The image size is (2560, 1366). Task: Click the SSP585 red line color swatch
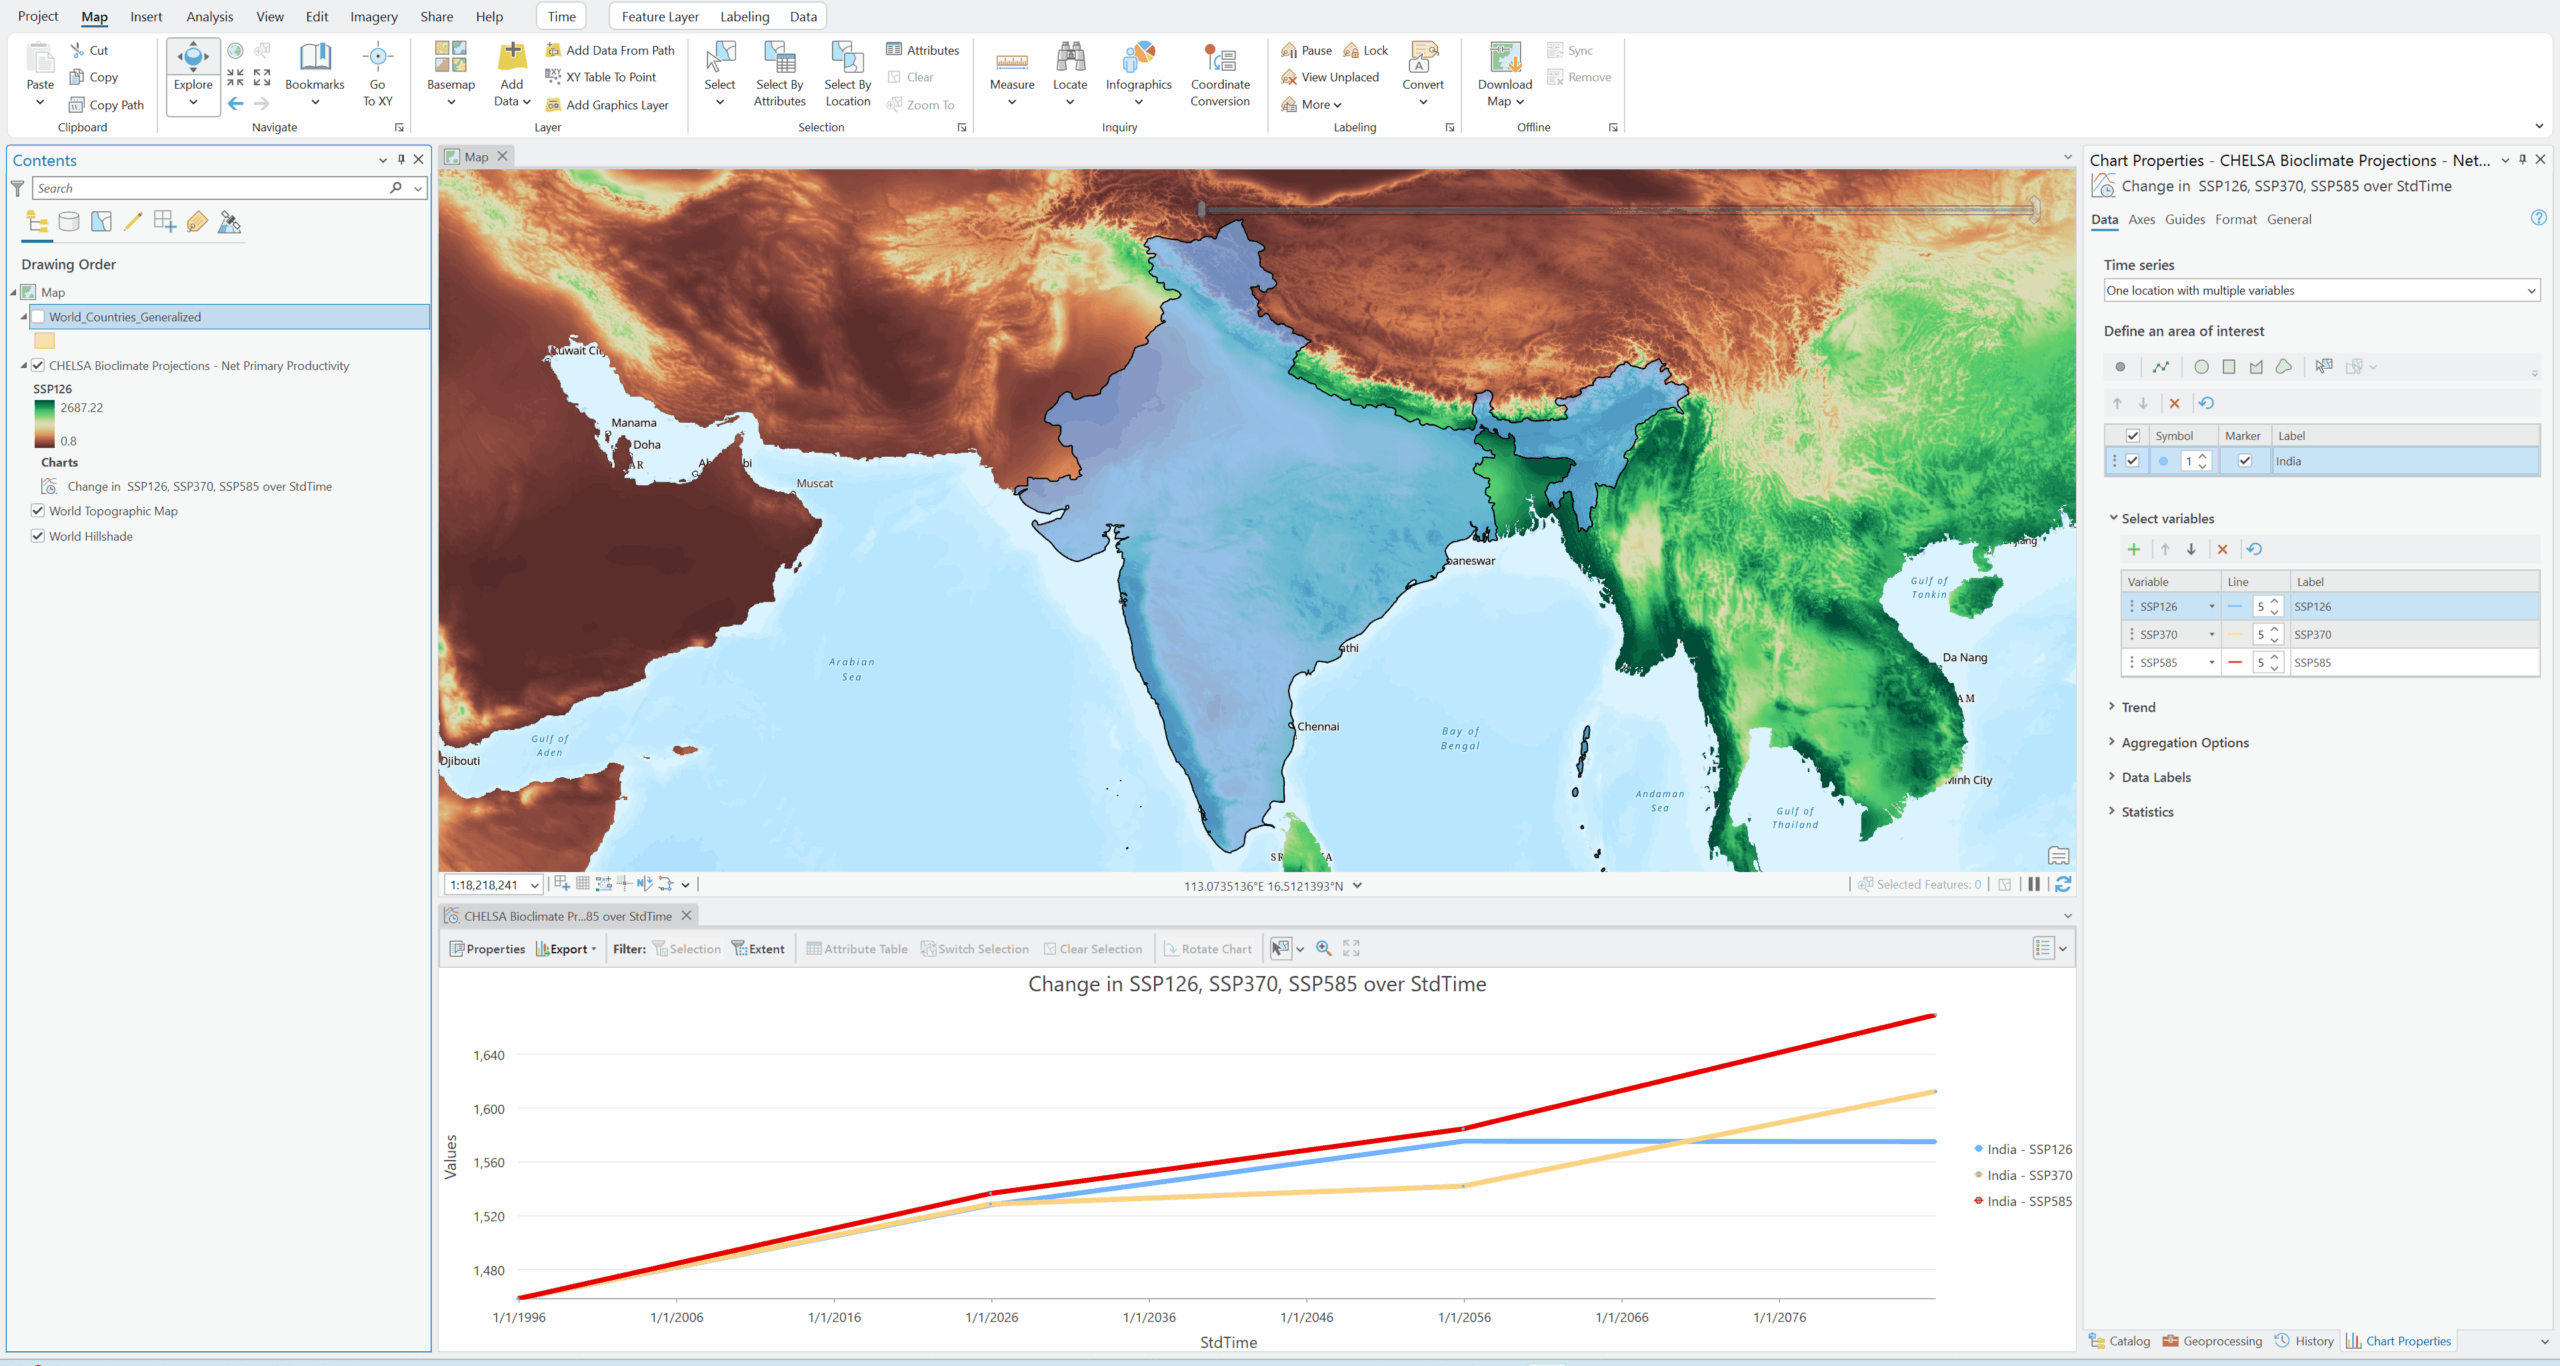point(2235,662)
